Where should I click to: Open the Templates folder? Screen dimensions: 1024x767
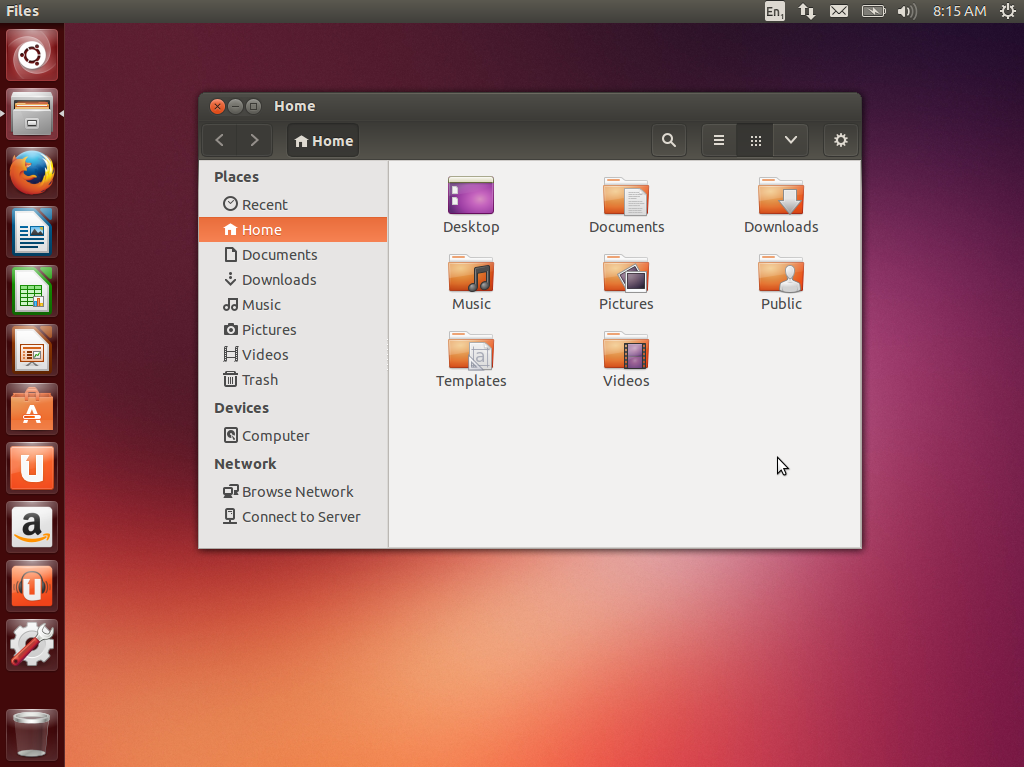[x=471, y=350]
